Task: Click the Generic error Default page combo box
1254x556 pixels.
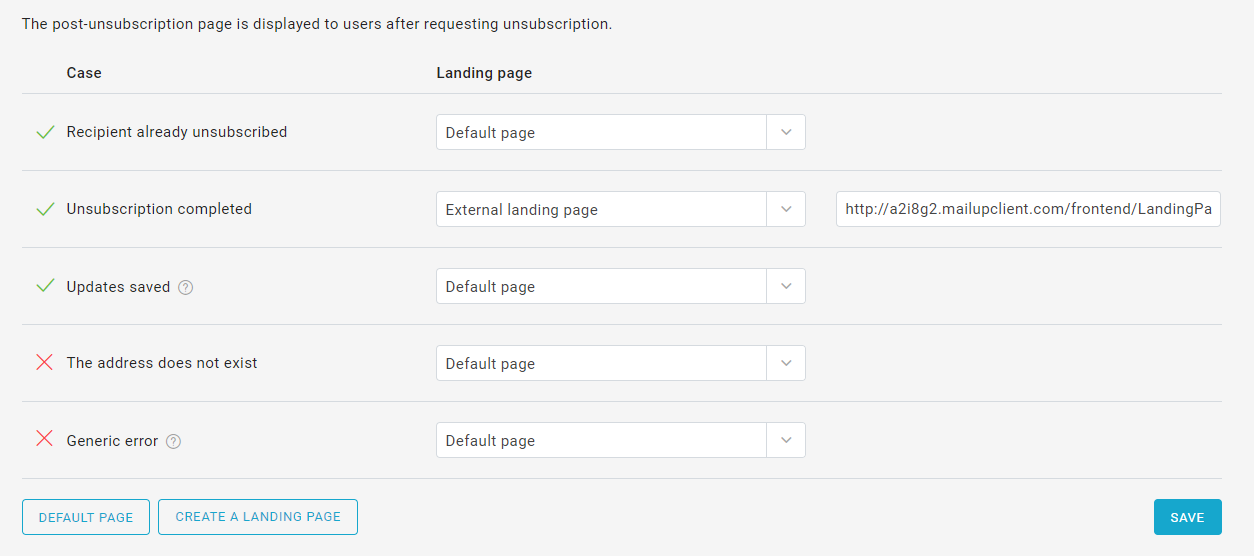Action: tap(601, 440)
